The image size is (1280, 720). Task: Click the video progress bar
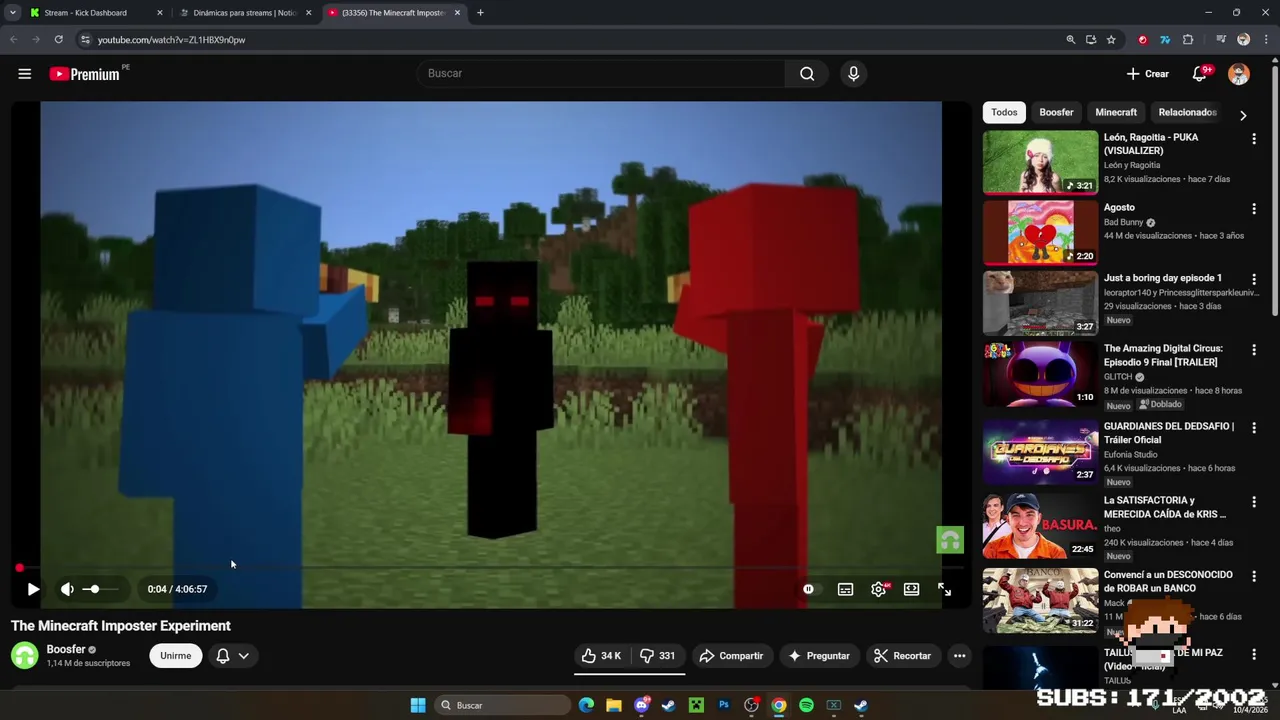490,568
